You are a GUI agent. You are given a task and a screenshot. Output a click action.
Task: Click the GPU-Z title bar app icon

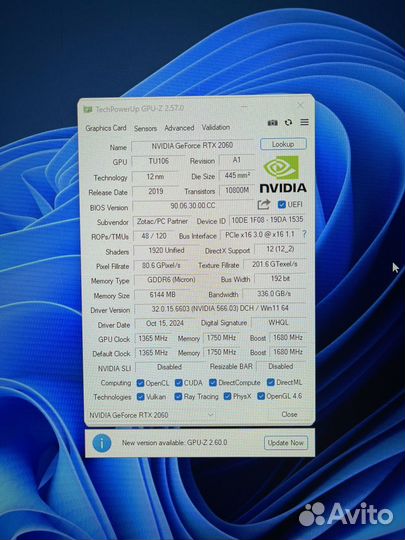point(87,110)
